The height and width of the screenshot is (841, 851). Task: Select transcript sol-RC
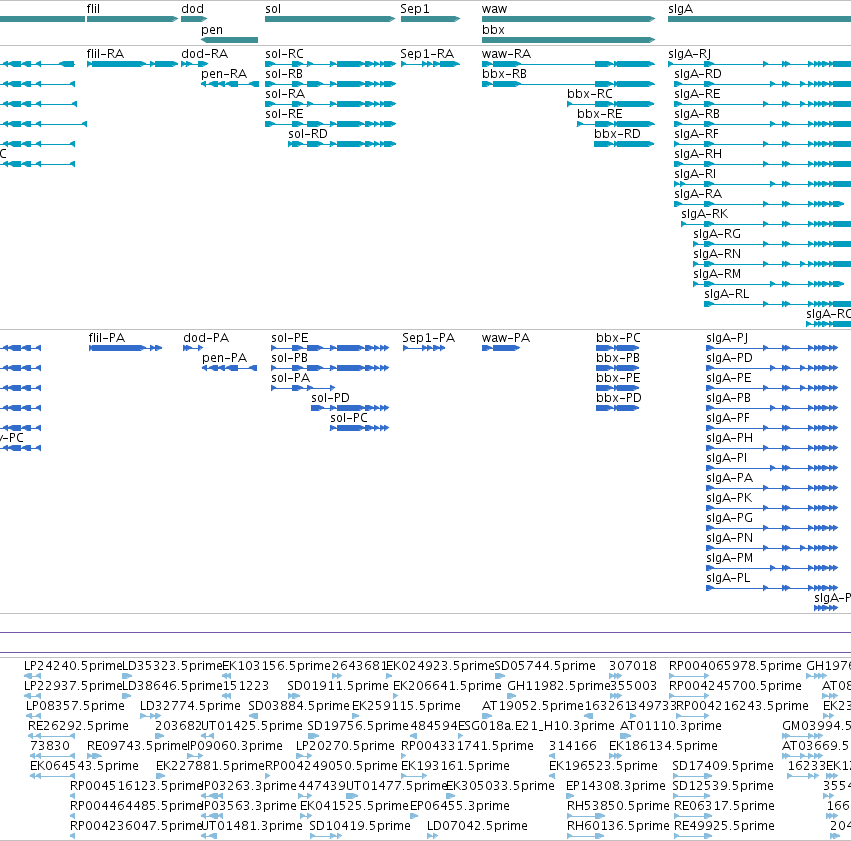(x=284, y=54)
